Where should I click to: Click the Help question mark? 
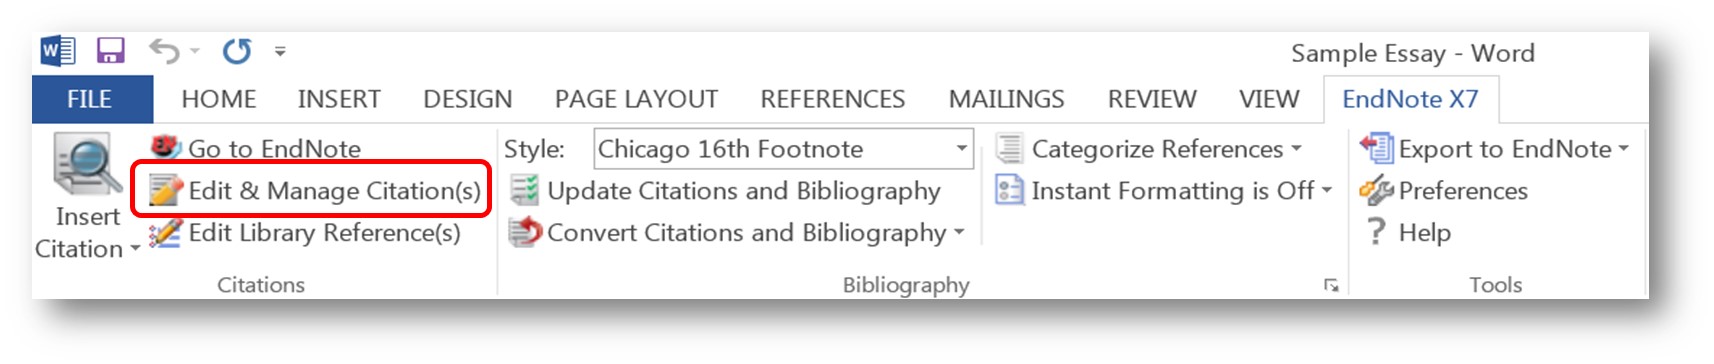pyautogui.click(x=1376, y=232)
